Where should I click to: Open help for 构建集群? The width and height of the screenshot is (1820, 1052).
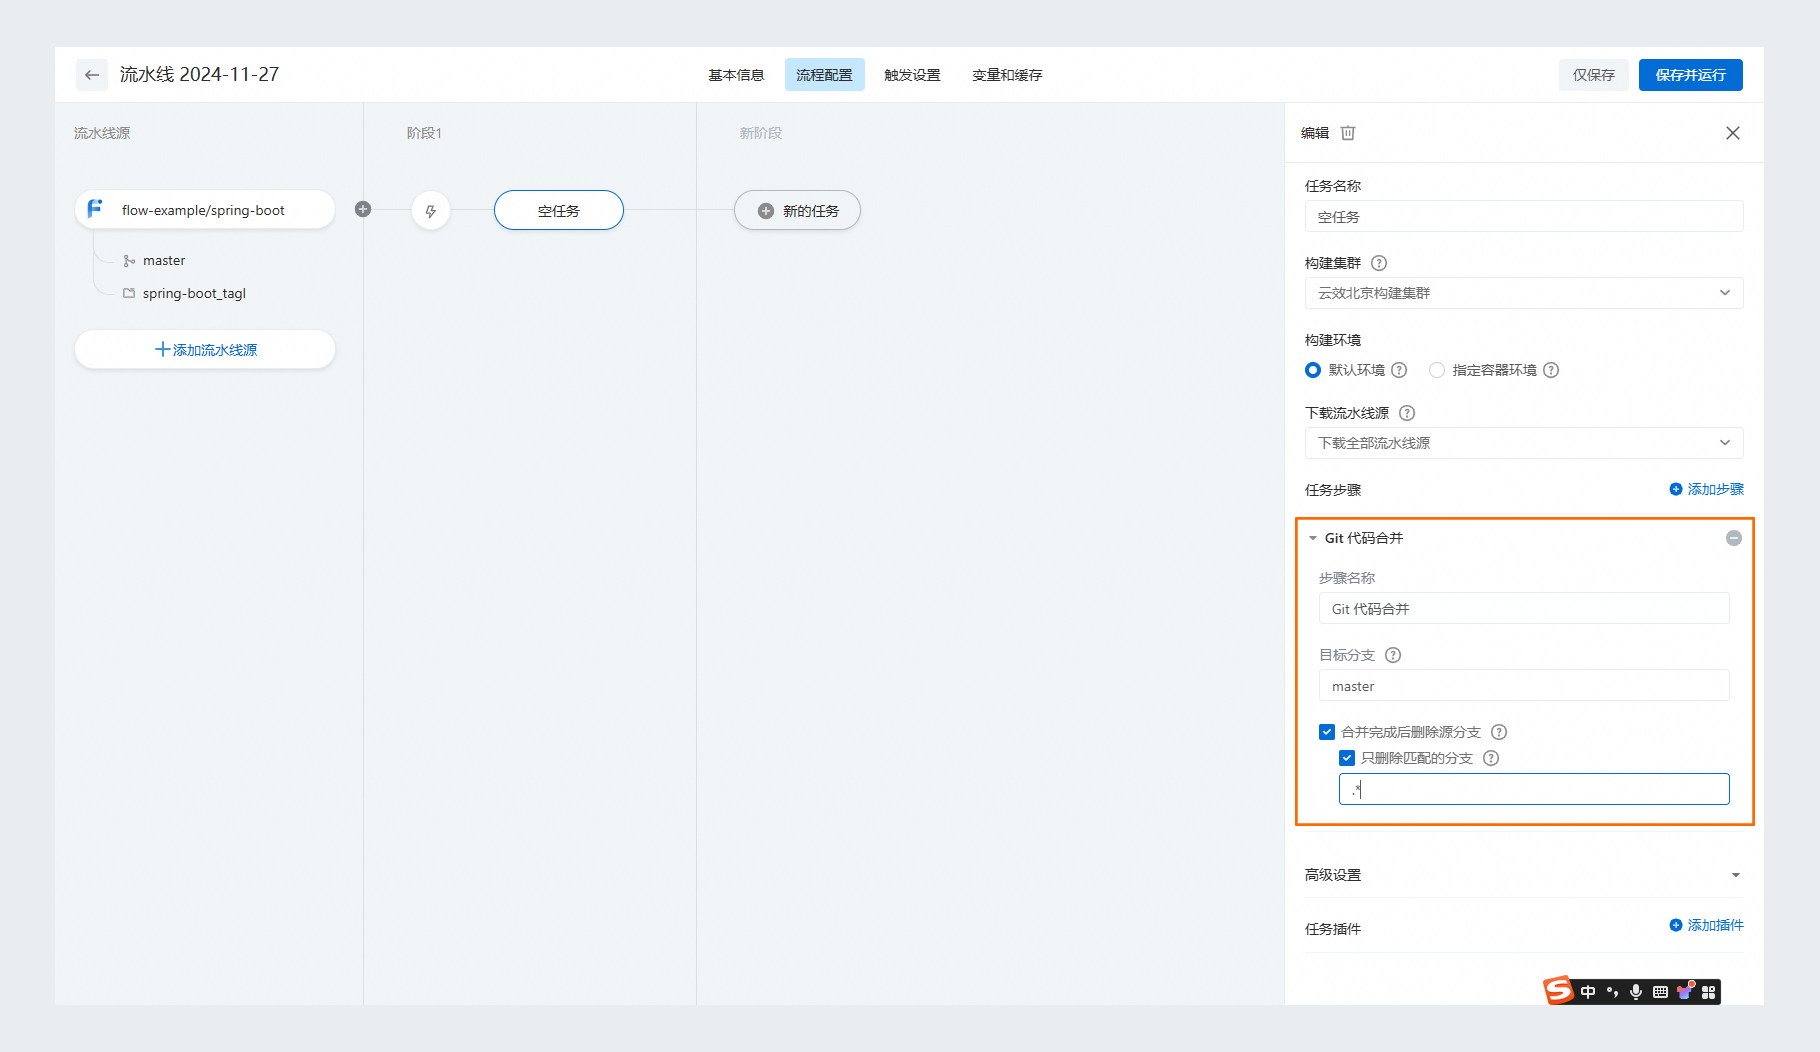[x=1379, y=263]
